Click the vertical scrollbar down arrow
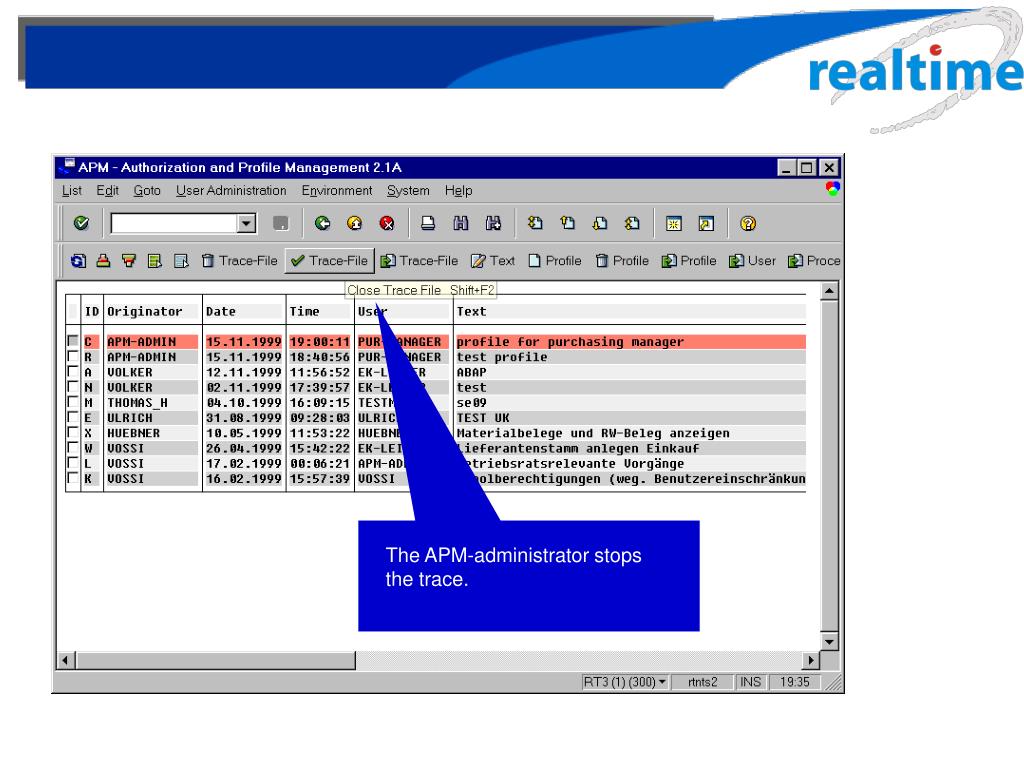This screenshot has height=768, width=1024. tap(829, 641)
